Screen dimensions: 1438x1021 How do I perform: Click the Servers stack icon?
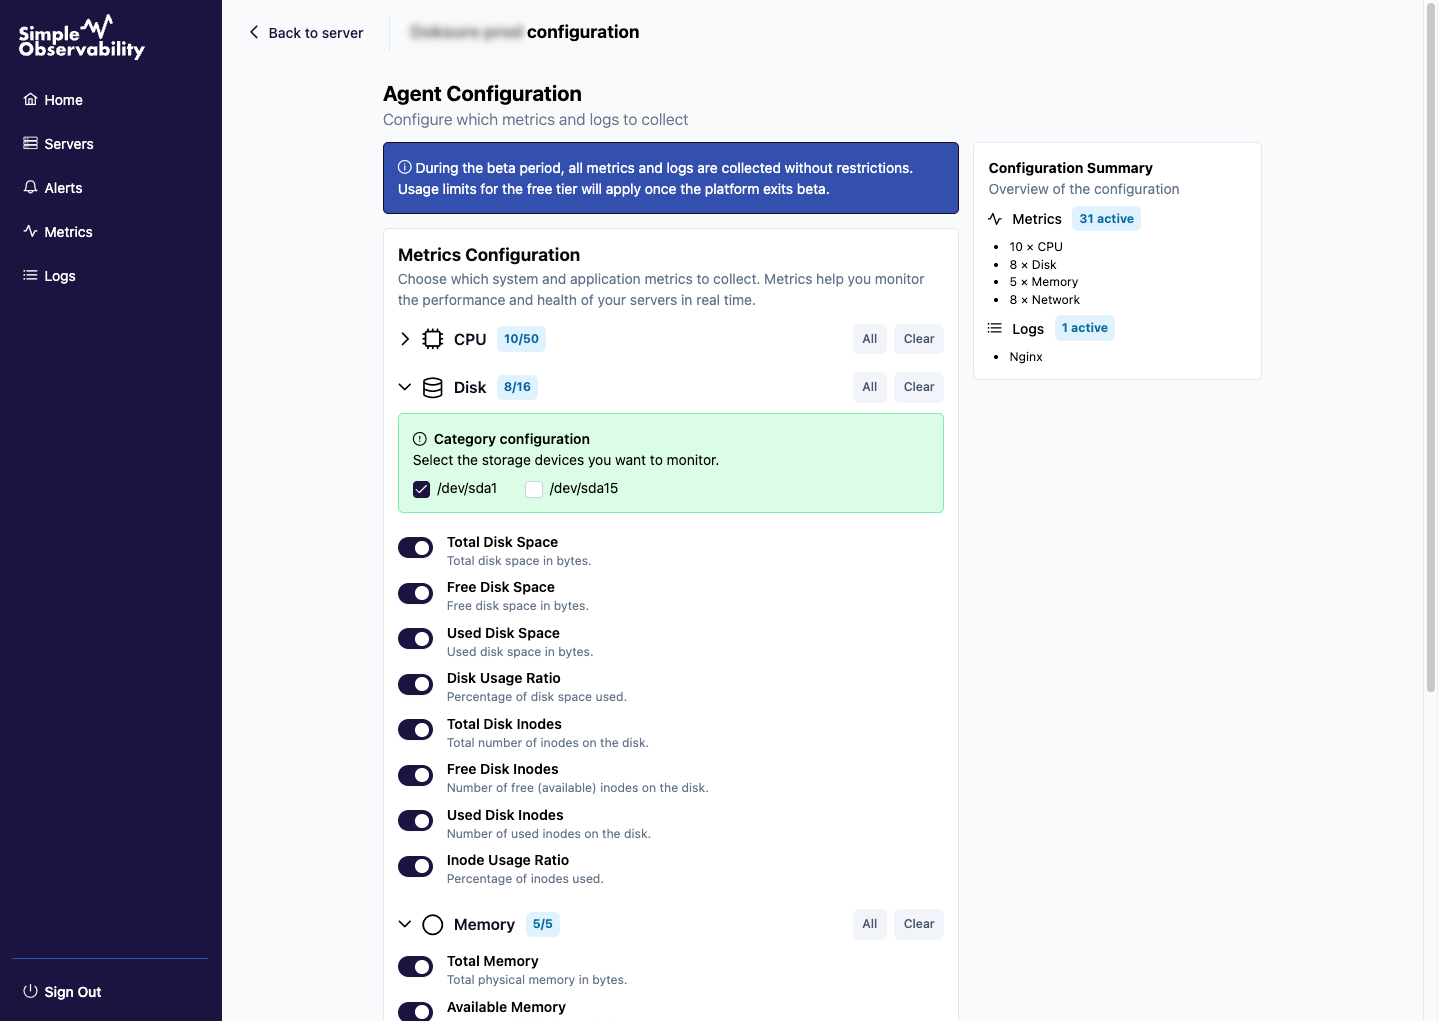[31, 143]
